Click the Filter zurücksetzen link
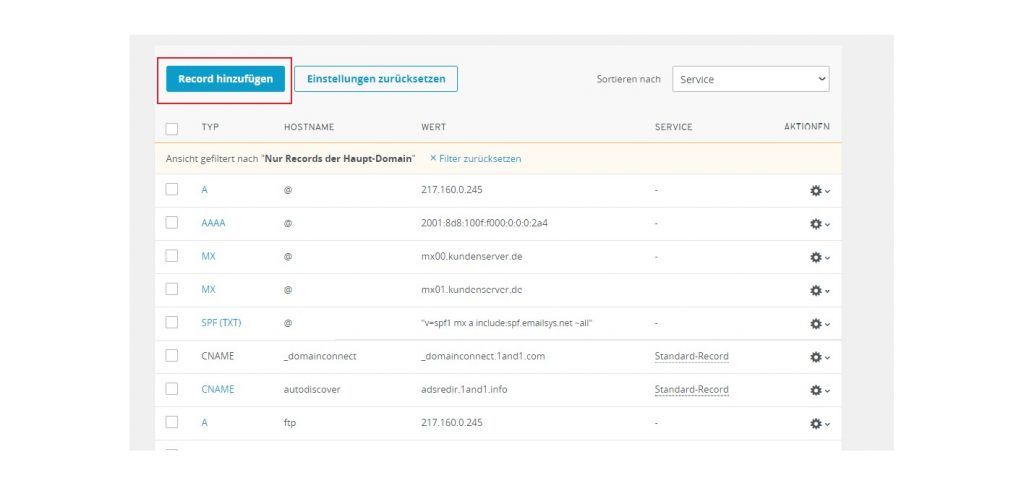The height and width of the screenshot is (486, 1024). point(475,159)
